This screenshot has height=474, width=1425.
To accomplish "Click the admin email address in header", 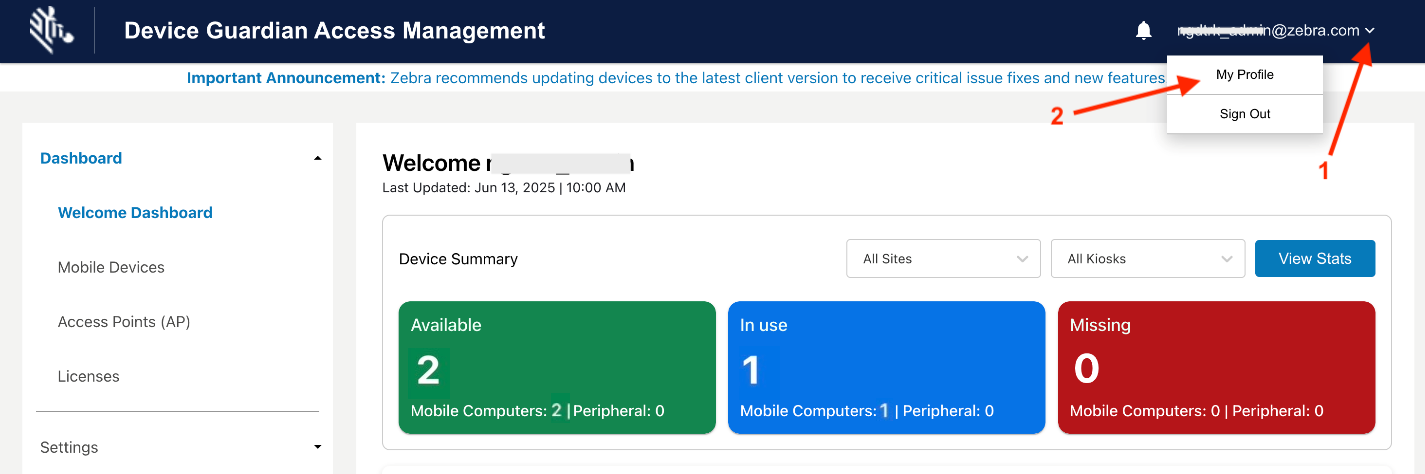I will coord(1266,31).
